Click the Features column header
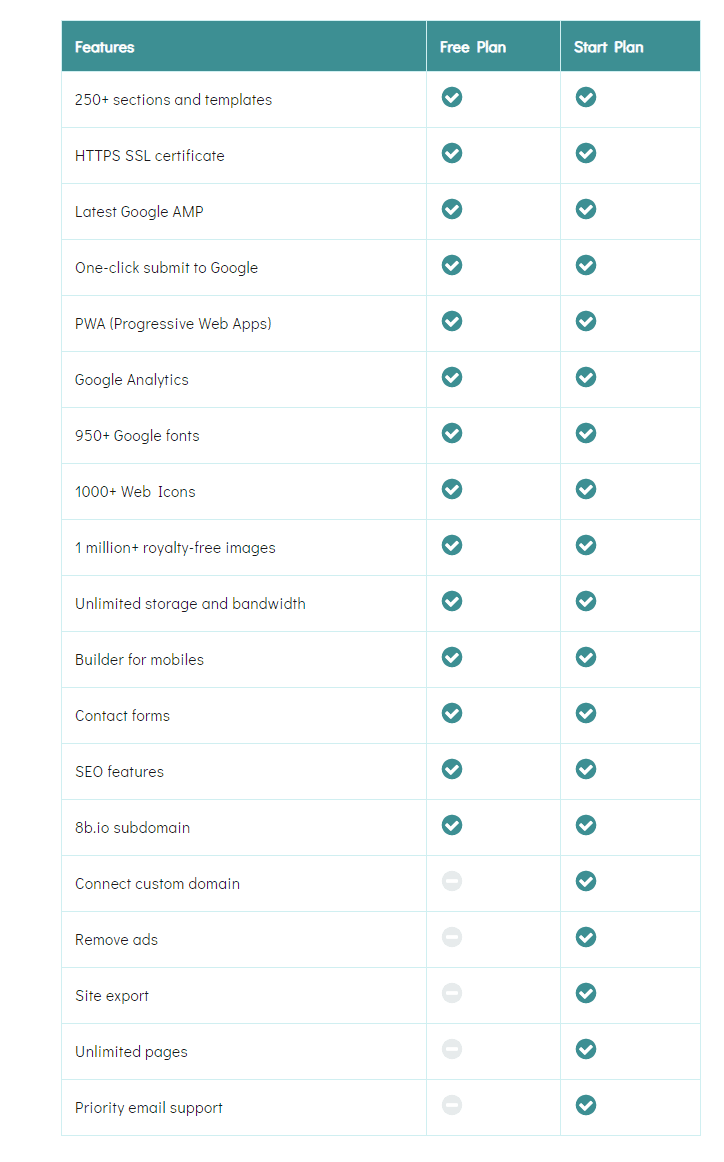The image size is (724, 1162). tap(104, 47)
